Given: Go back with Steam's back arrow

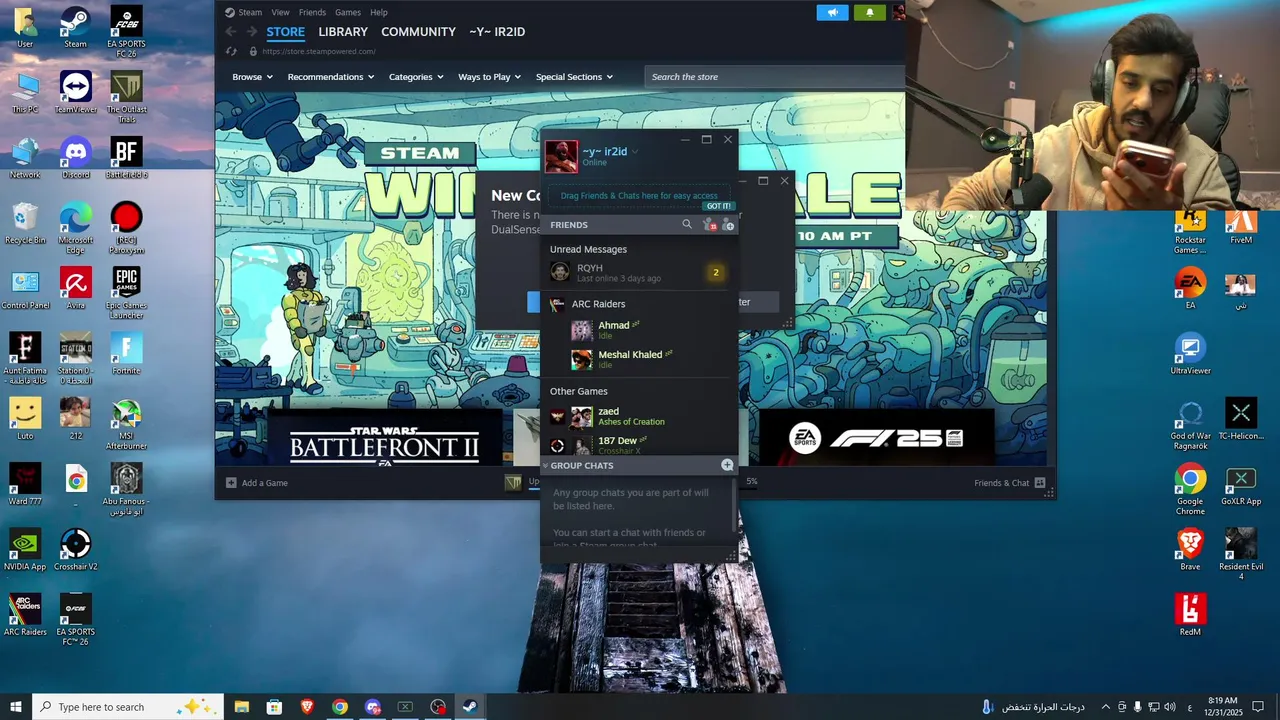Looking at the screenshot, I should [231, 32].
